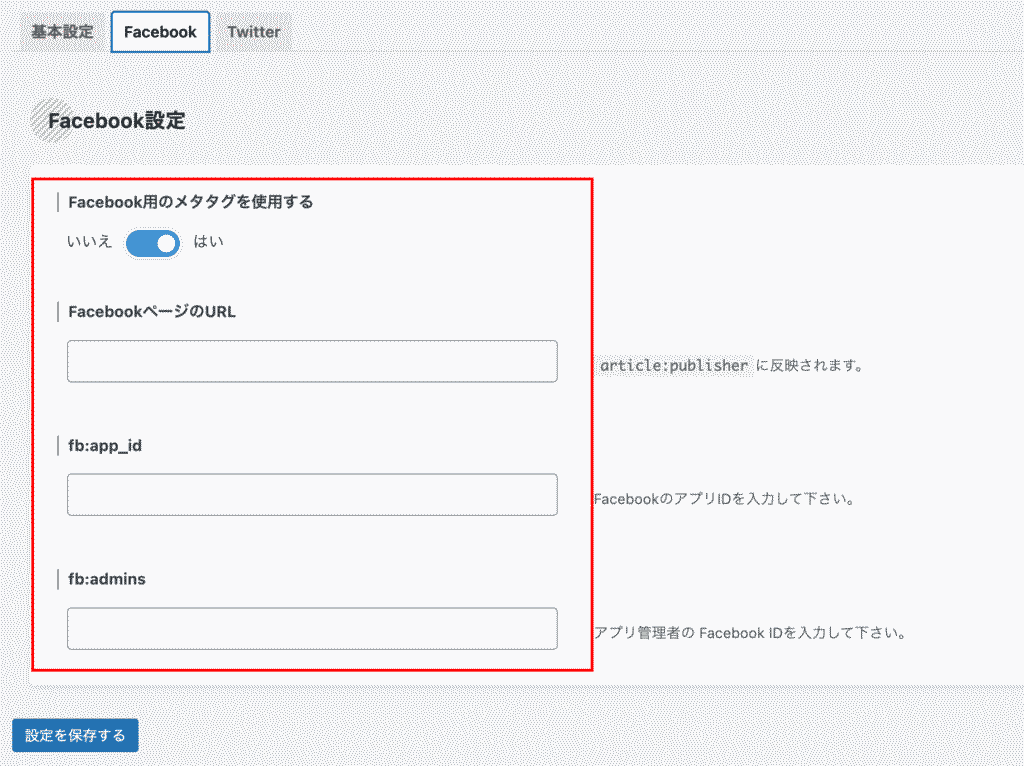The image size is (1024, 766).
Task: Click inside the fb:app_id text box
Action: click(x=312, y=495)
